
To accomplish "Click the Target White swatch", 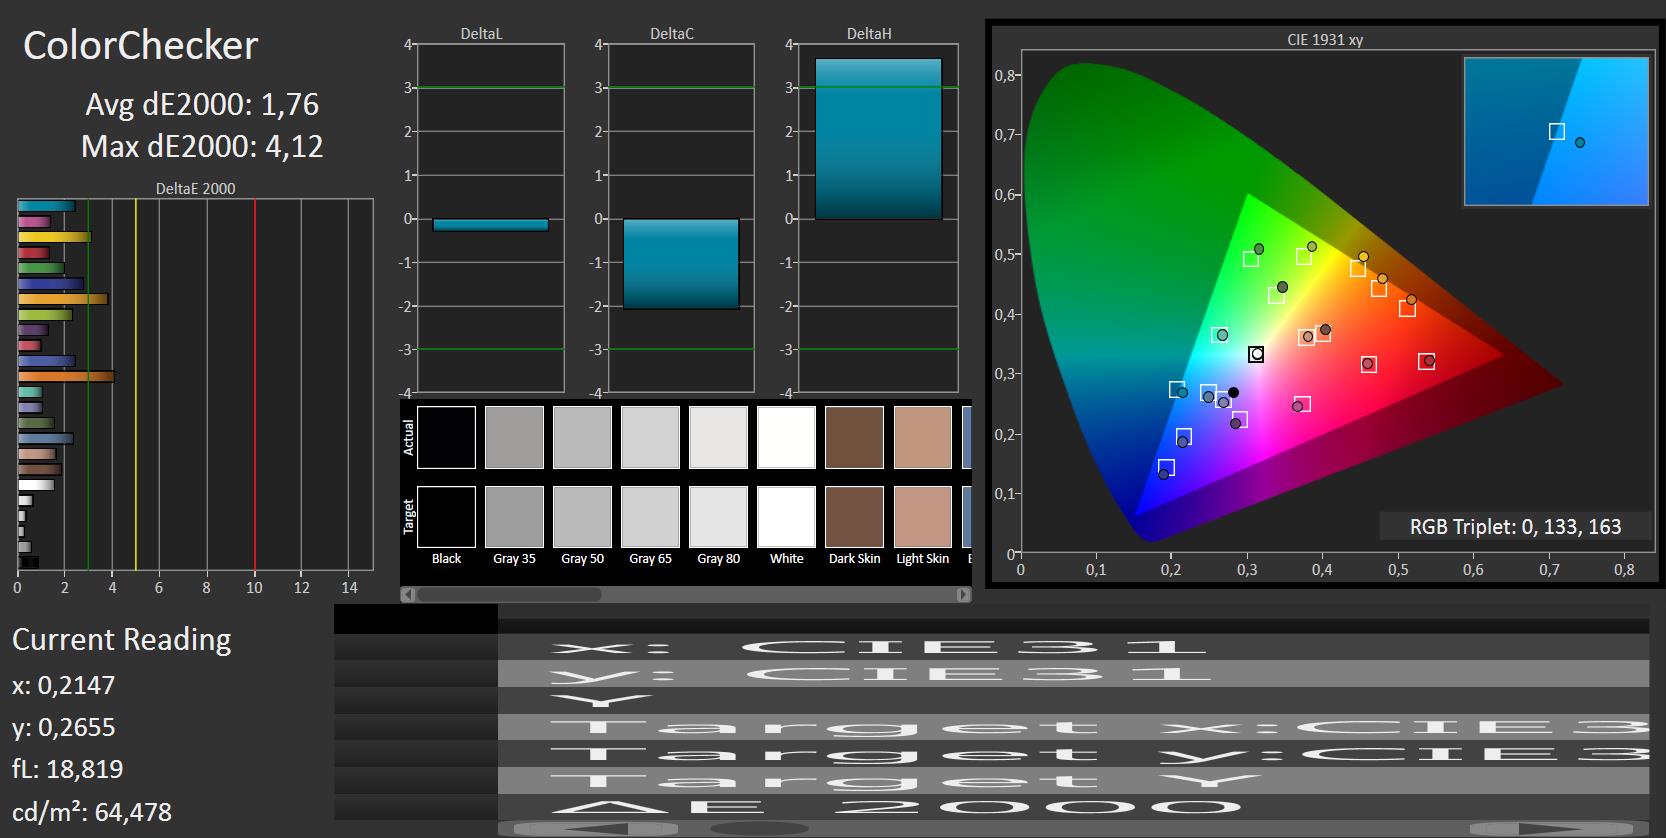I will [x=786, y=516].
